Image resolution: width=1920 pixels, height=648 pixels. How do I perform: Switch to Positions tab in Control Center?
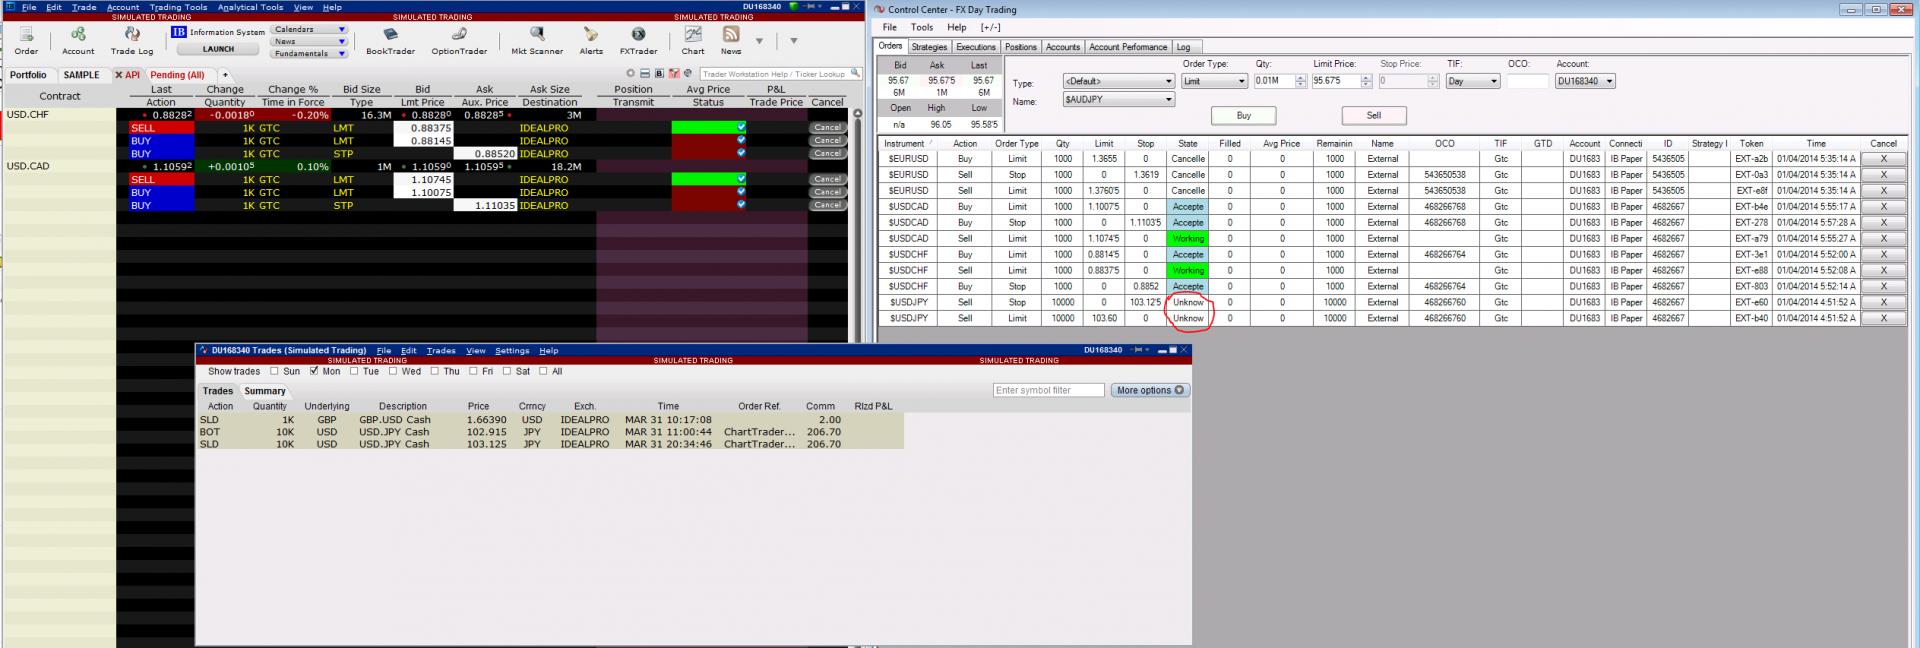1020,47
